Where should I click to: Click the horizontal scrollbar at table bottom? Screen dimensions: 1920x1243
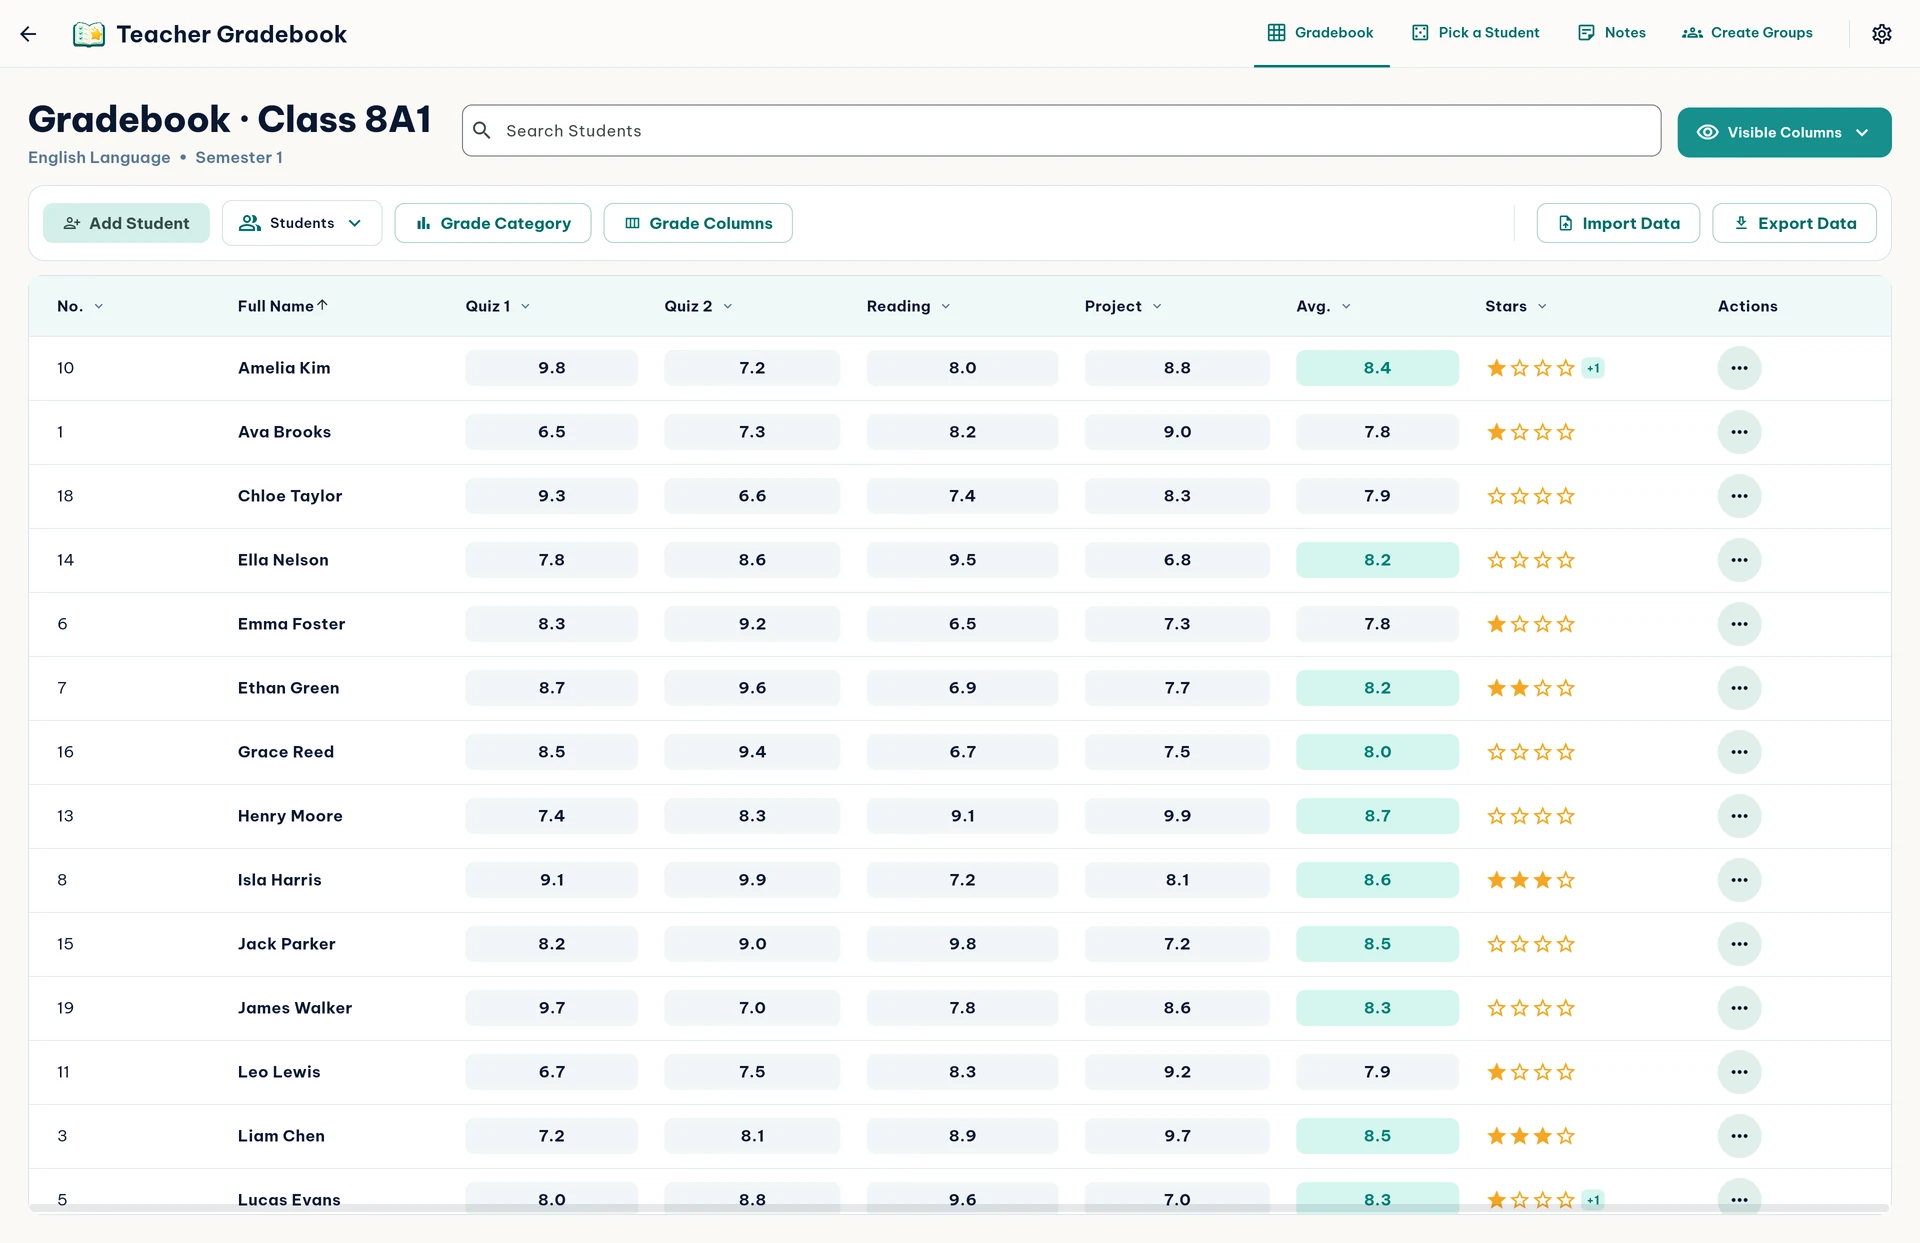click(959, 1208)
